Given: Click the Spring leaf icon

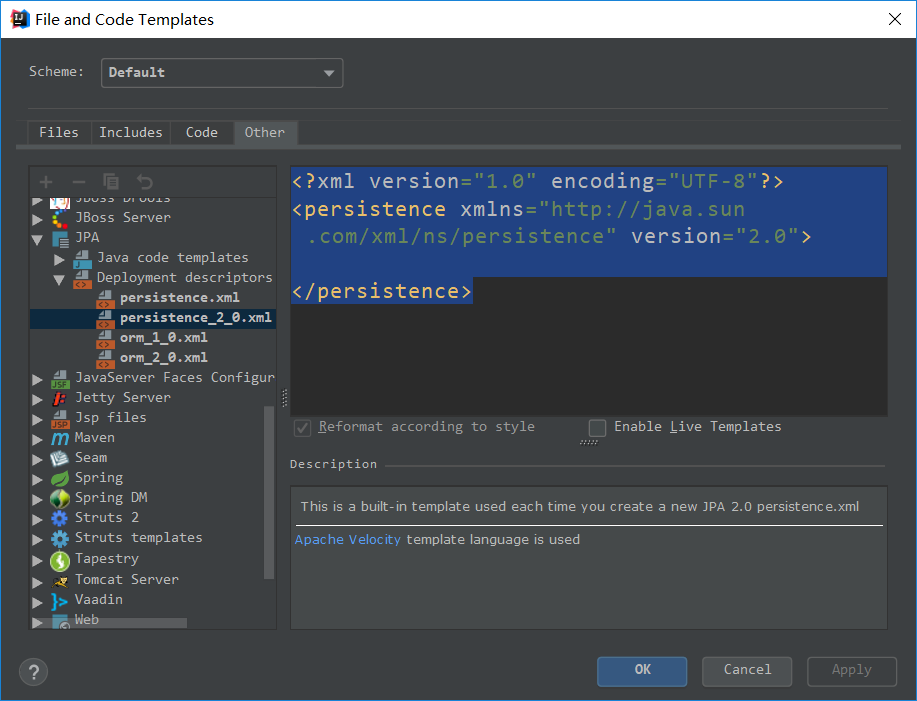Looking at the screenshot, I should tap(60, 478).
